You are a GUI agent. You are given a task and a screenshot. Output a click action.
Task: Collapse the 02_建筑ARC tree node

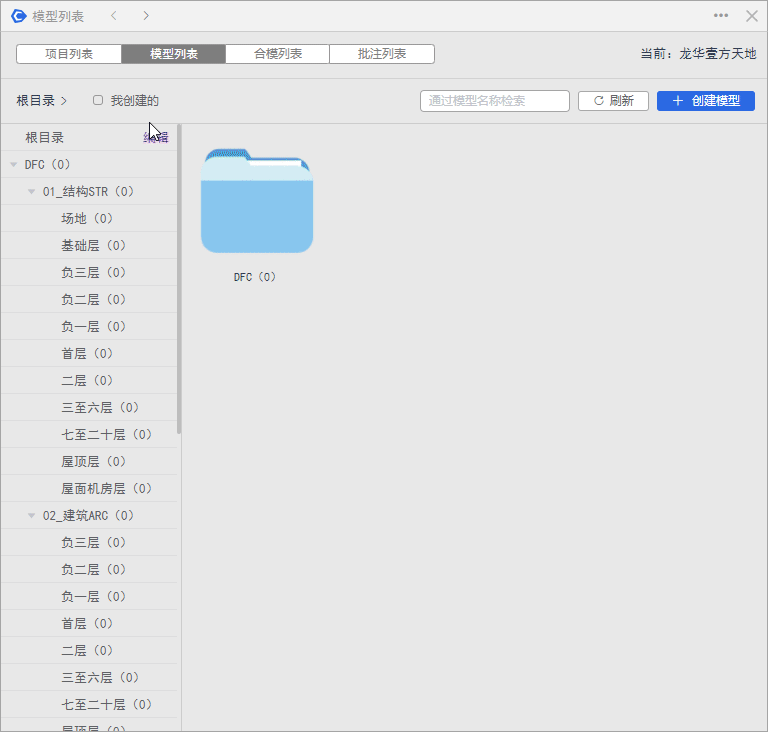32,515
